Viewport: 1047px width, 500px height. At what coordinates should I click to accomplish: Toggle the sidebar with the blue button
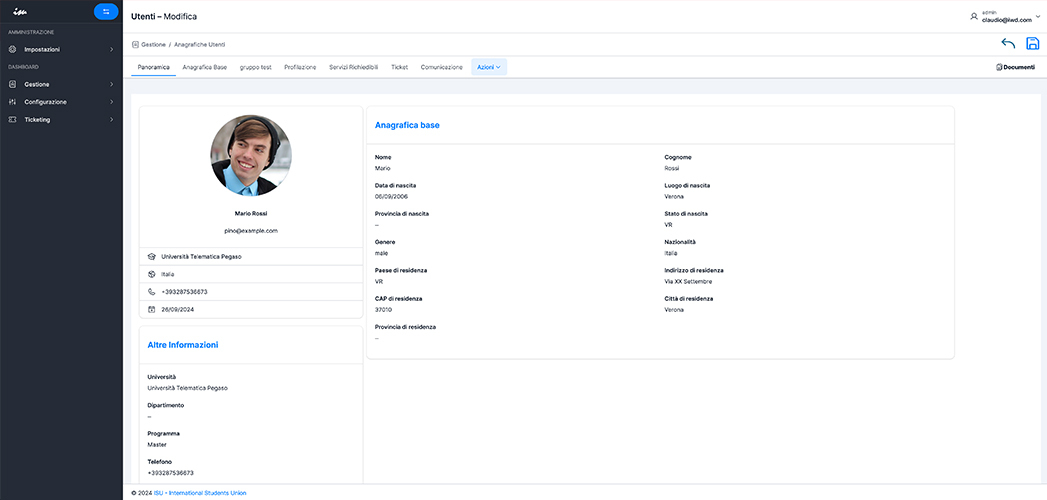tap(106, 12)
